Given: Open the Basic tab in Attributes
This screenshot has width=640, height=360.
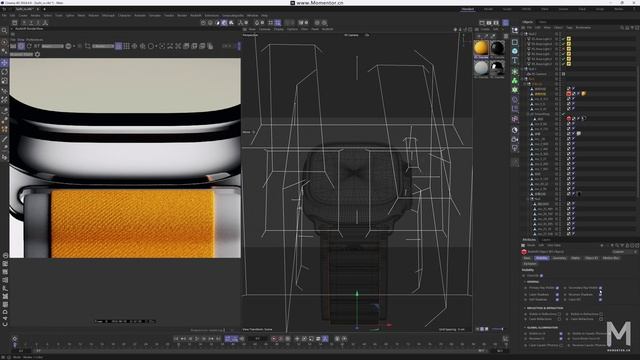Looking at the screenshot, I should point(527,258).
